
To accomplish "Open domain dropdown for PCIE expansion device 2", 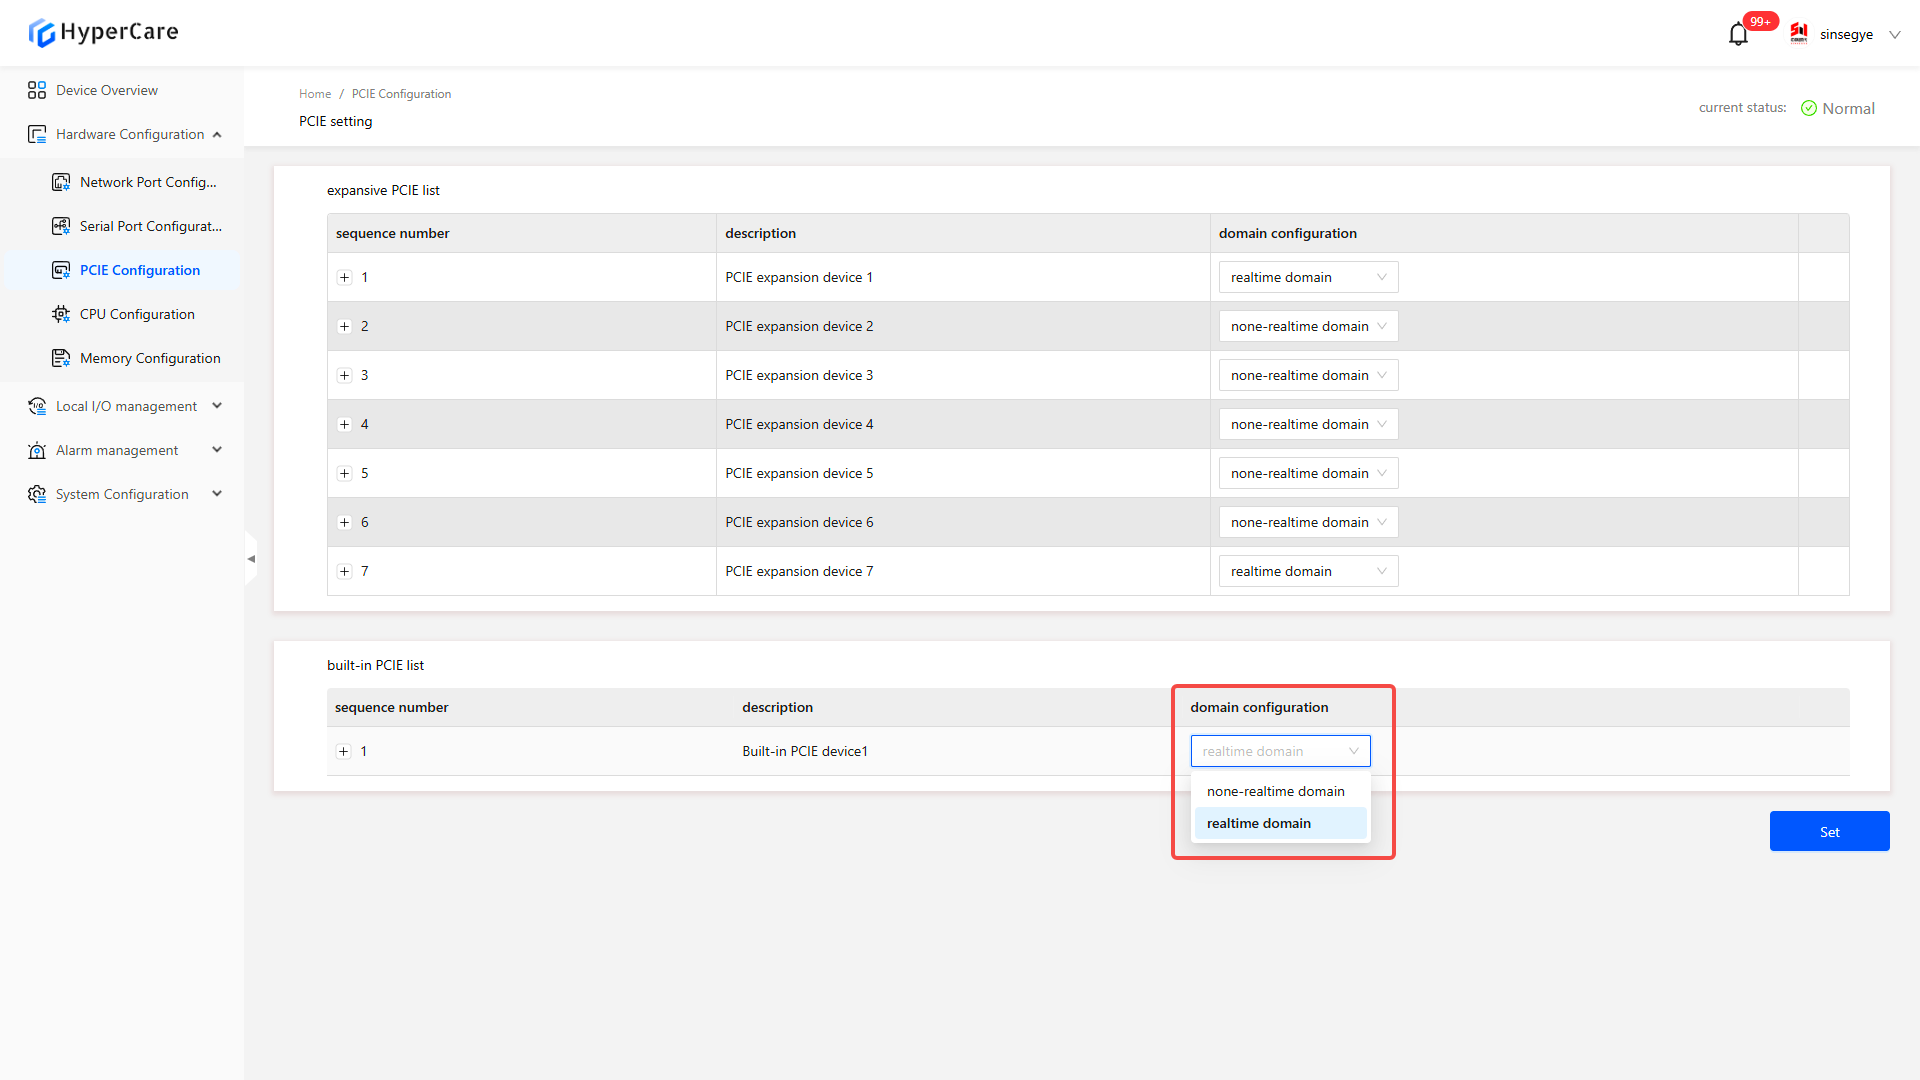I will coord(1307,327).
